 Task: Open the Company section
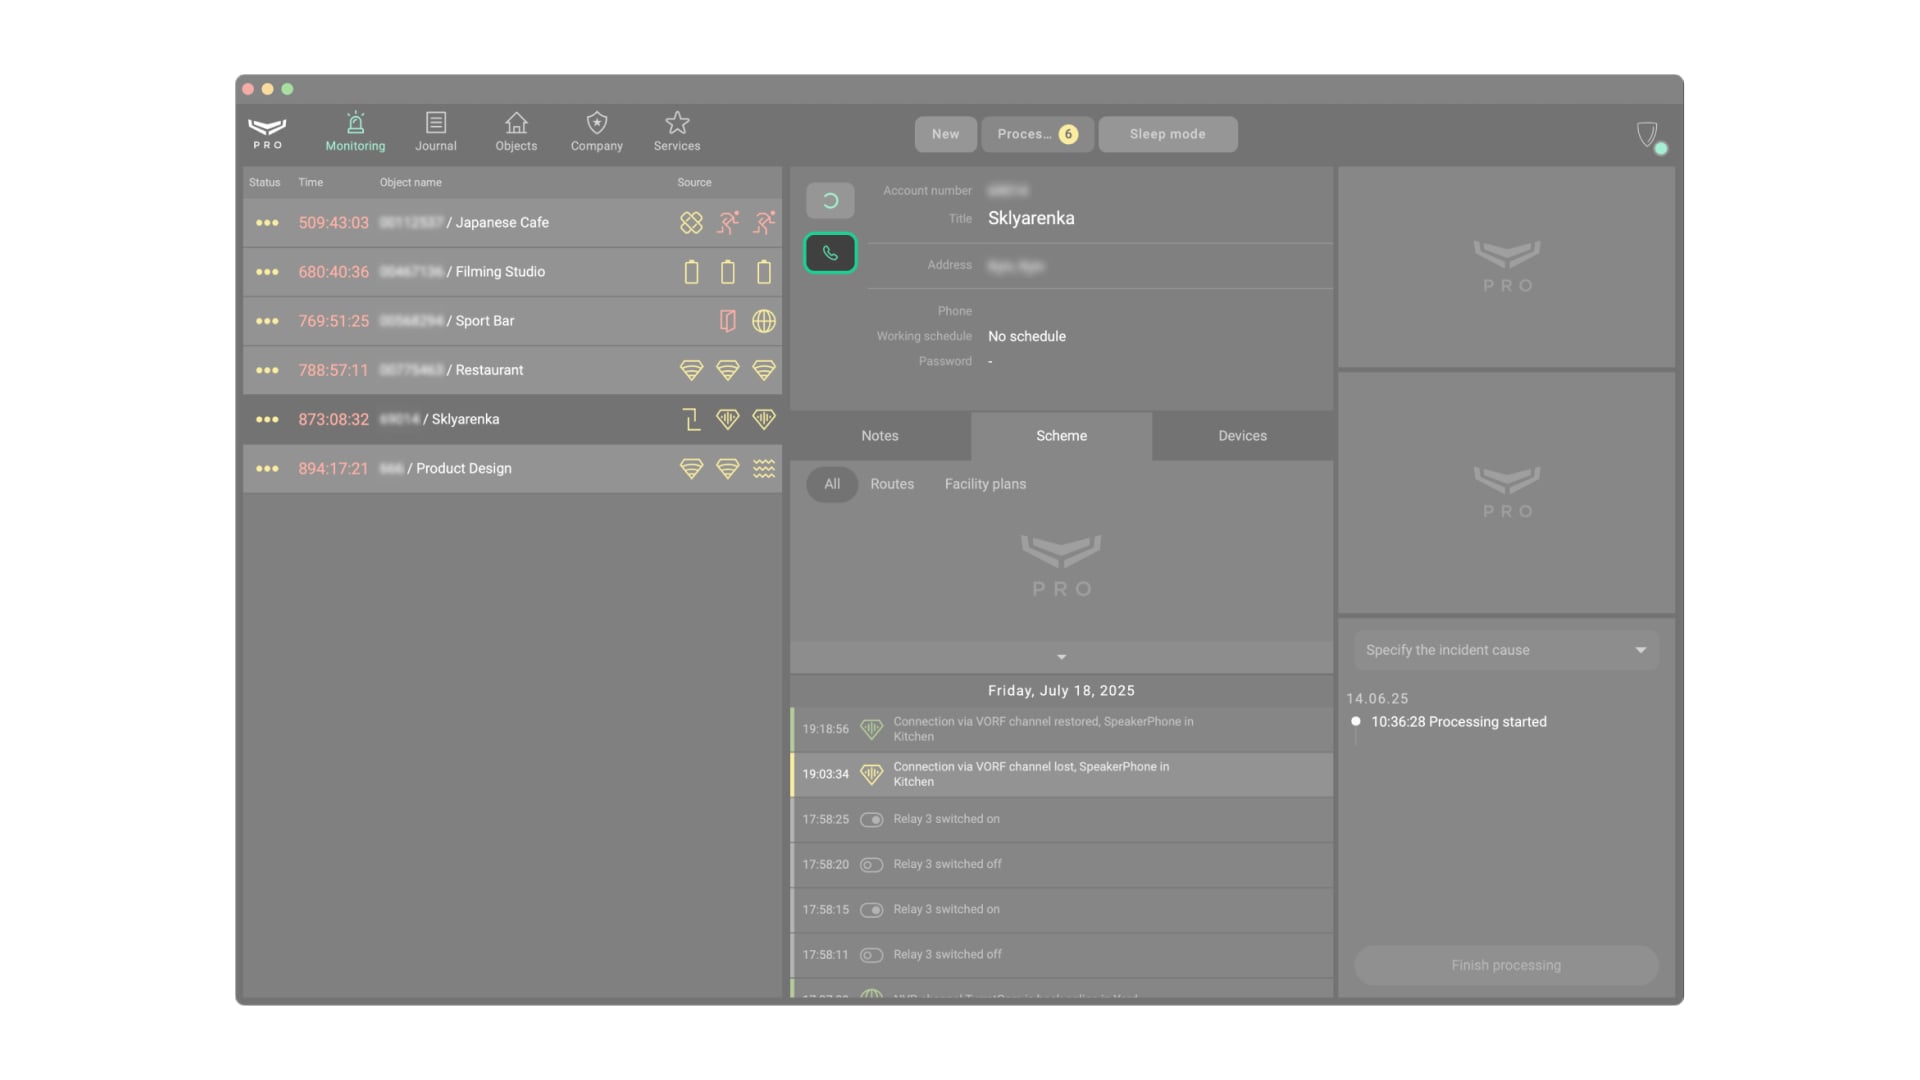(597, 132)
